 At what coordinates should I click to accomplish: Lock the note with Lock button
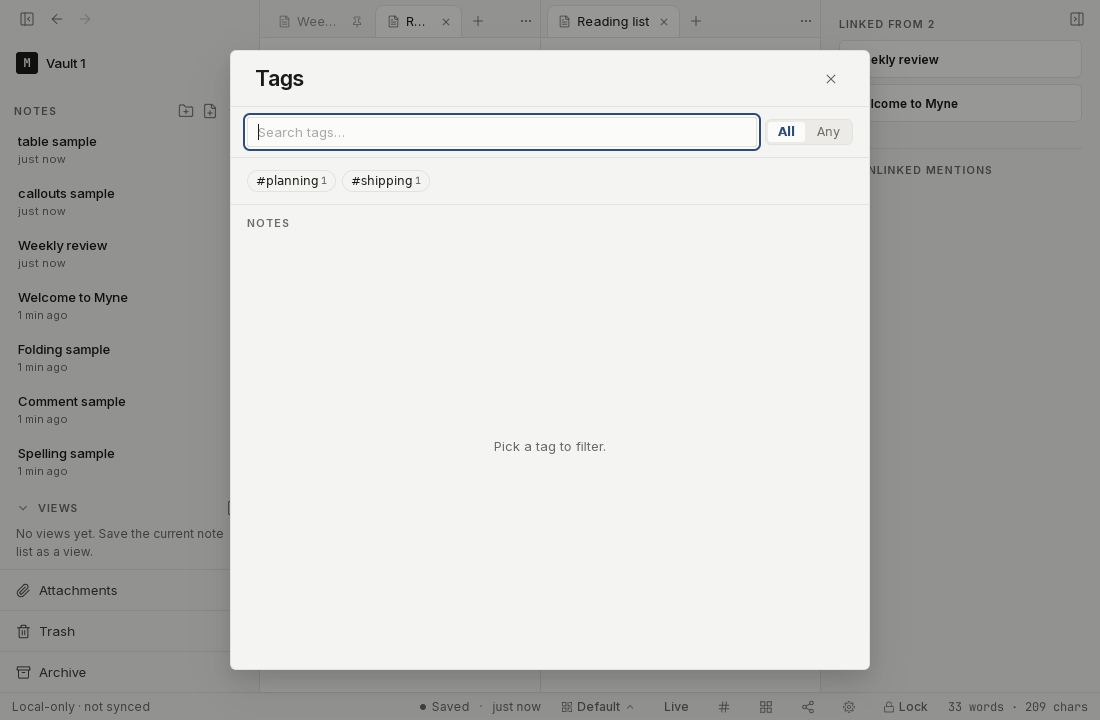[905, 707]
